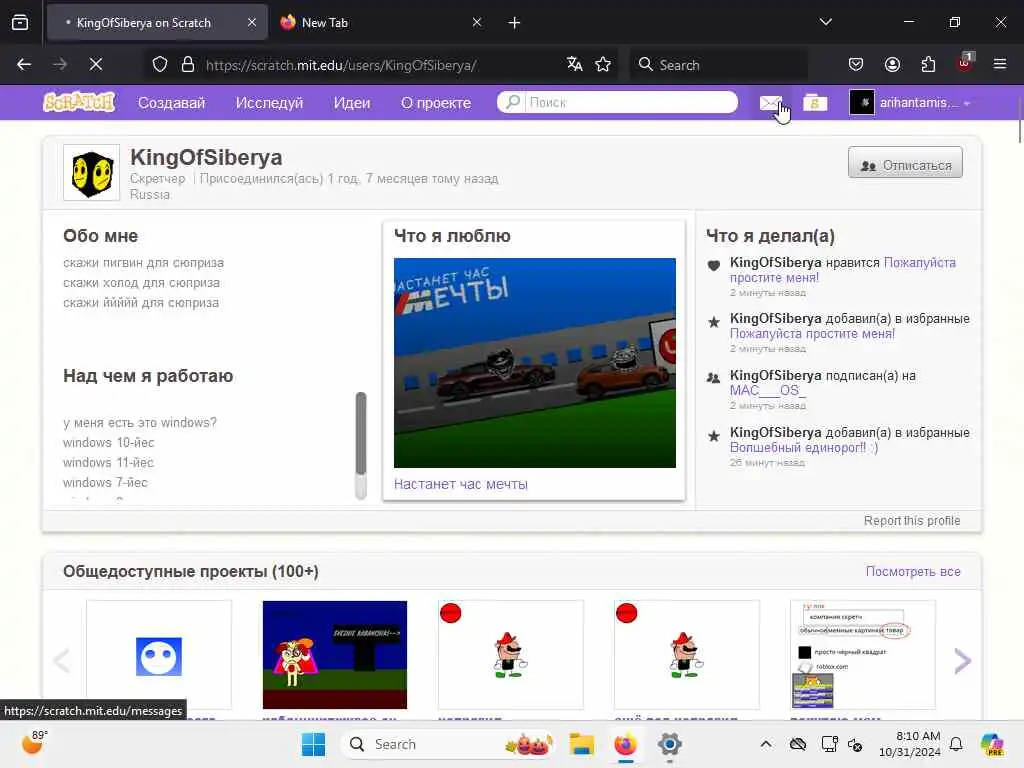Screen dimensions: 1024x768
Task: Click Report this profile
Action: (912, 520)
